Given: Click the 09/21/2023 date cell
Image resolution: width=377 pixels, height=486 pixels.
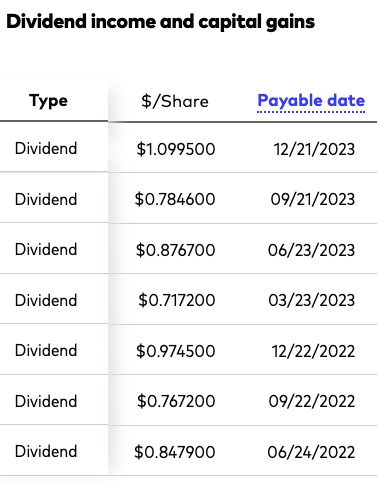Looking at the screenshot, I should (x=313, y=199).
